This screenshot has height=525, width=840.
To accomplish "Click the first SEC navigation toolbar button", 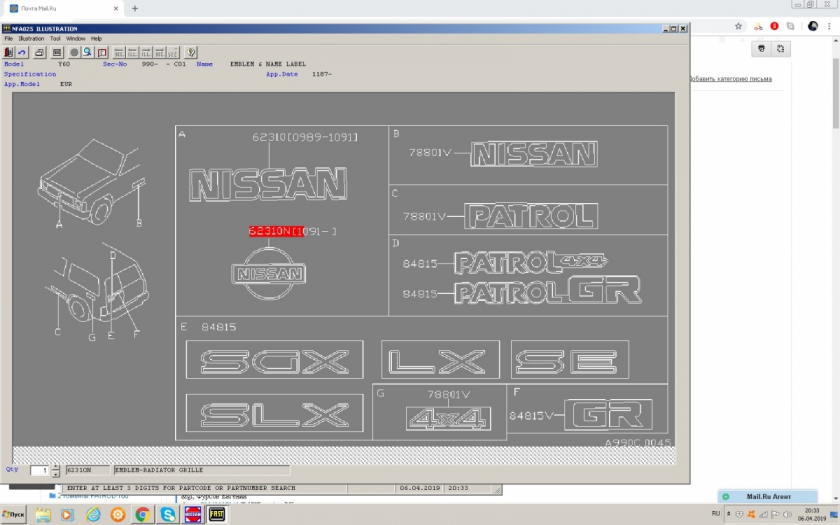I will coord(119,52).
